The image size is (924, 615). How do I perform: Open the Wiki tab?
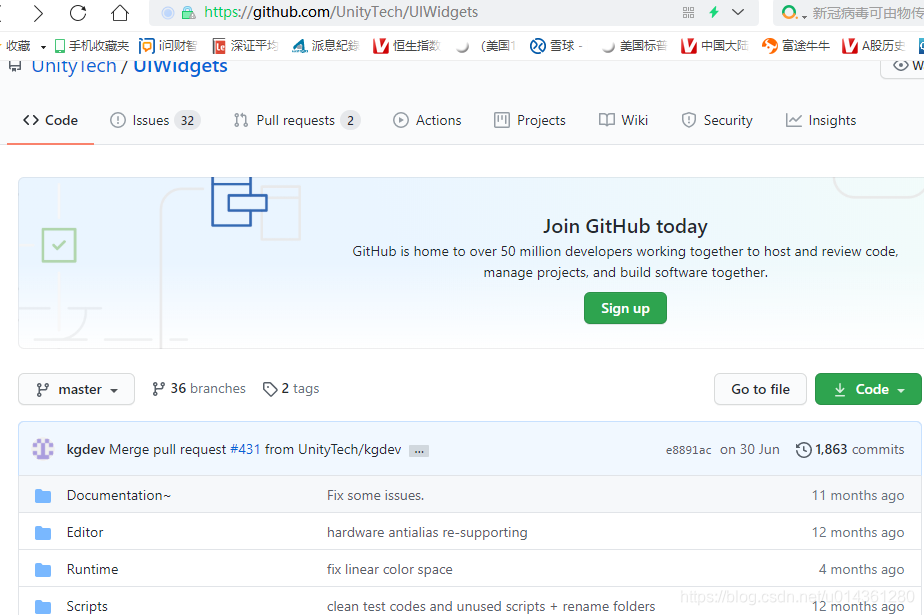pos(623,120)
